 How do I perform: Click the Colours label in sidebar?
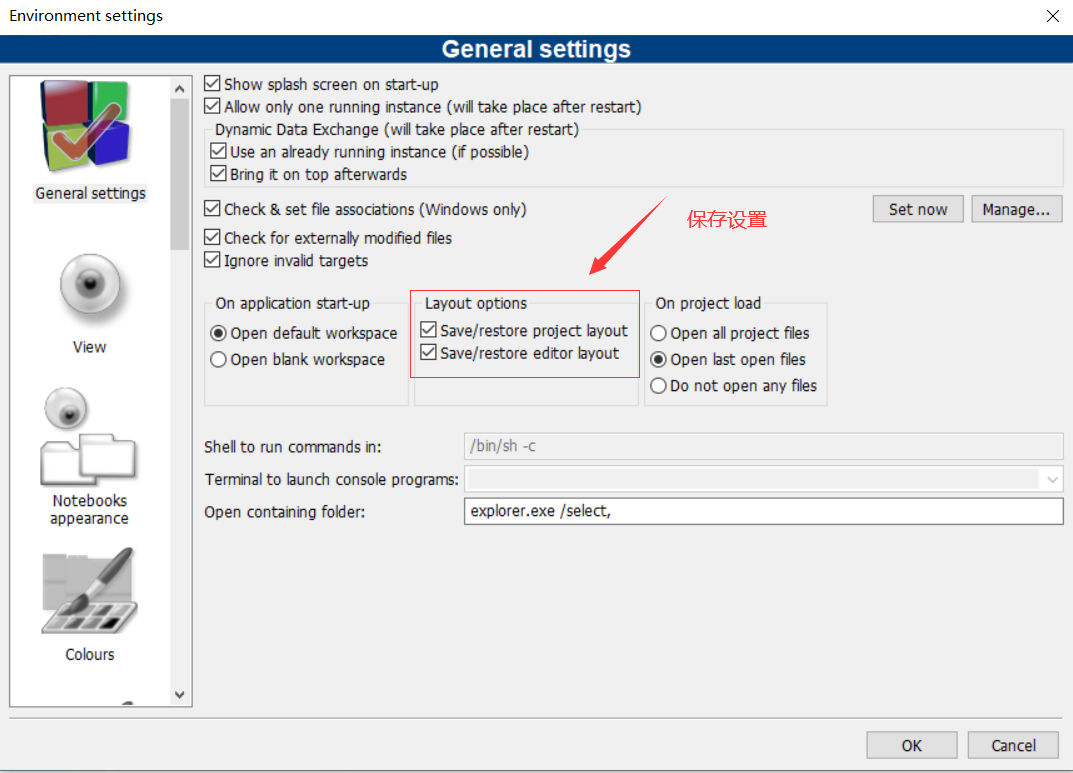(90, 655)
